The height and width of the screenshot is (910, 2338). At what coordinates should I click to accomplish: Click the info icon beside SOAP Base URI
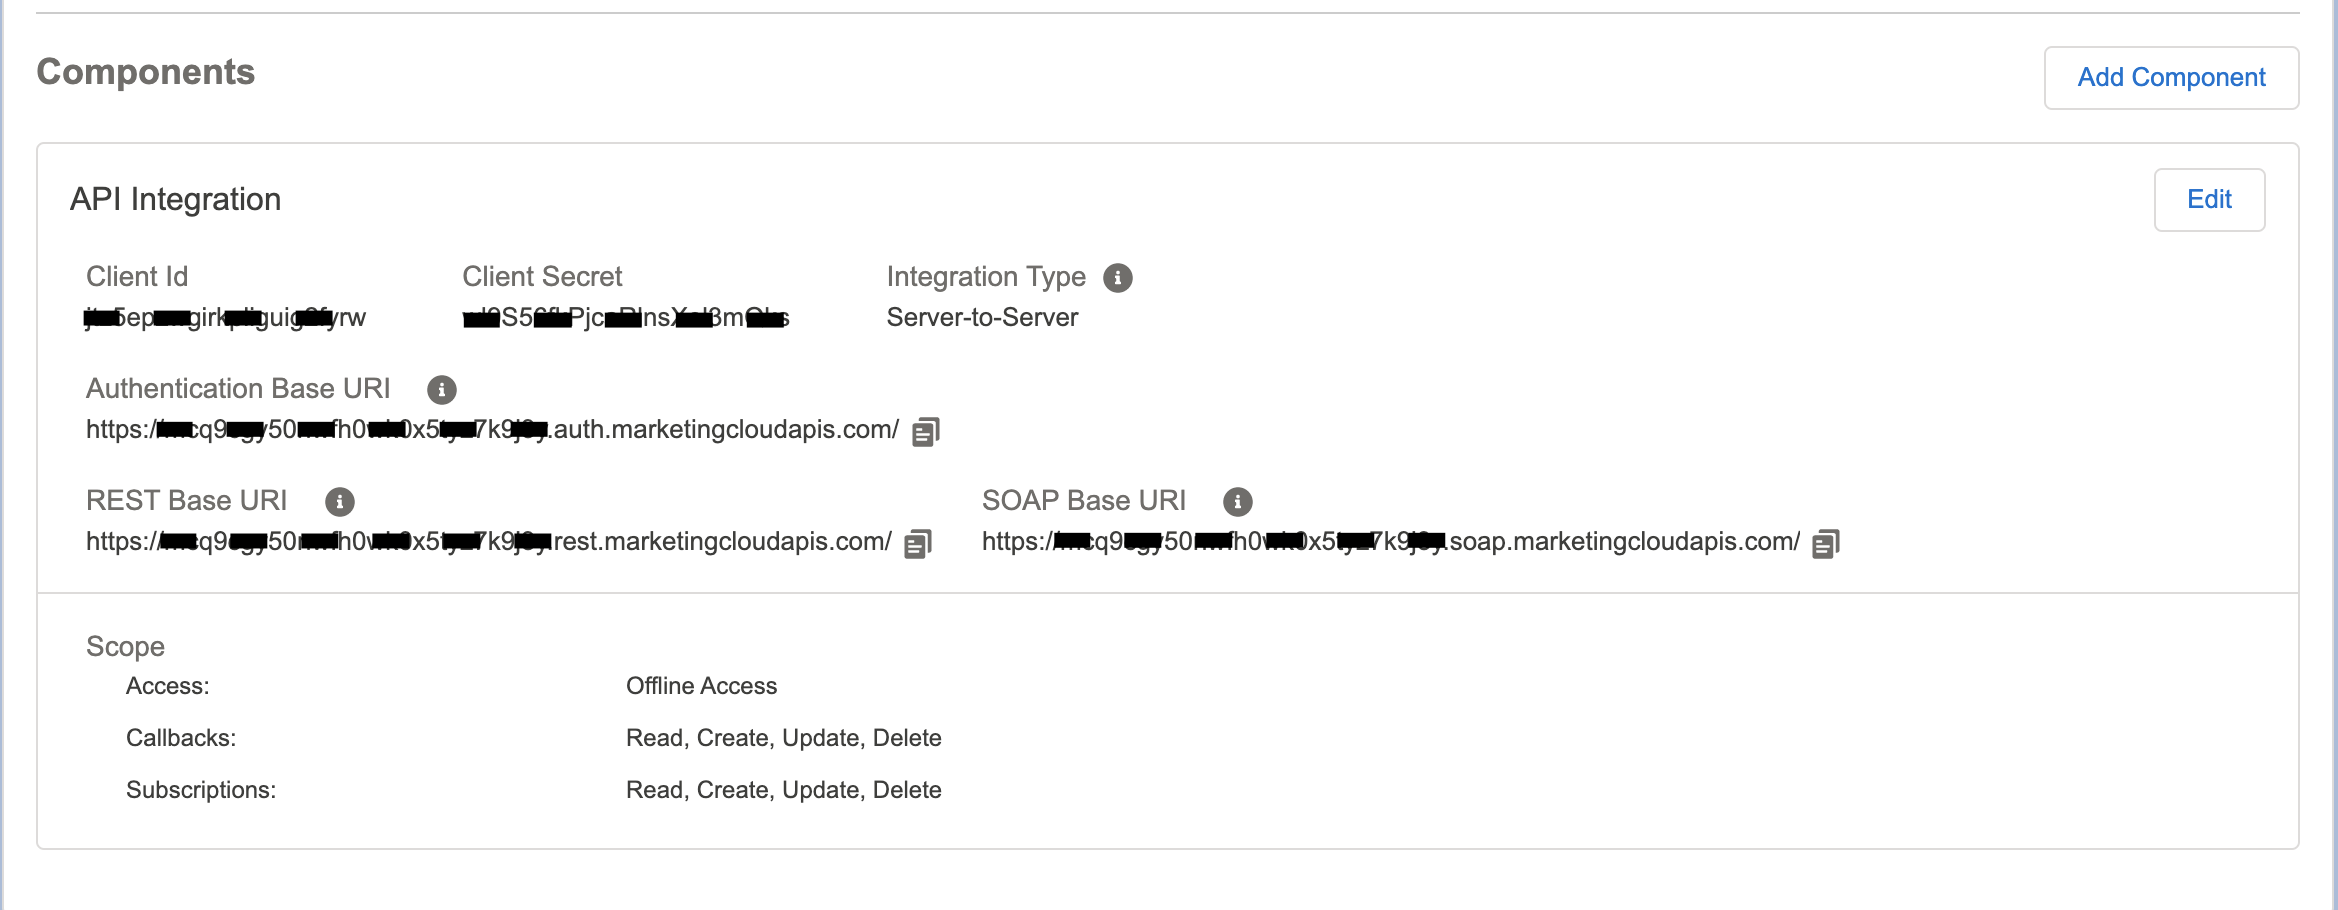point(1237,502)
